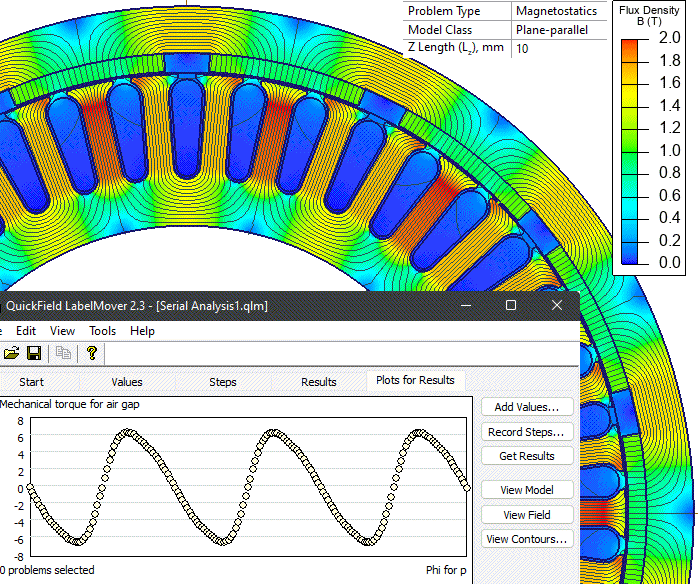Click the '0 problems selected' status text
Viewport: 698px width, 584px height.
coord(47,570)
